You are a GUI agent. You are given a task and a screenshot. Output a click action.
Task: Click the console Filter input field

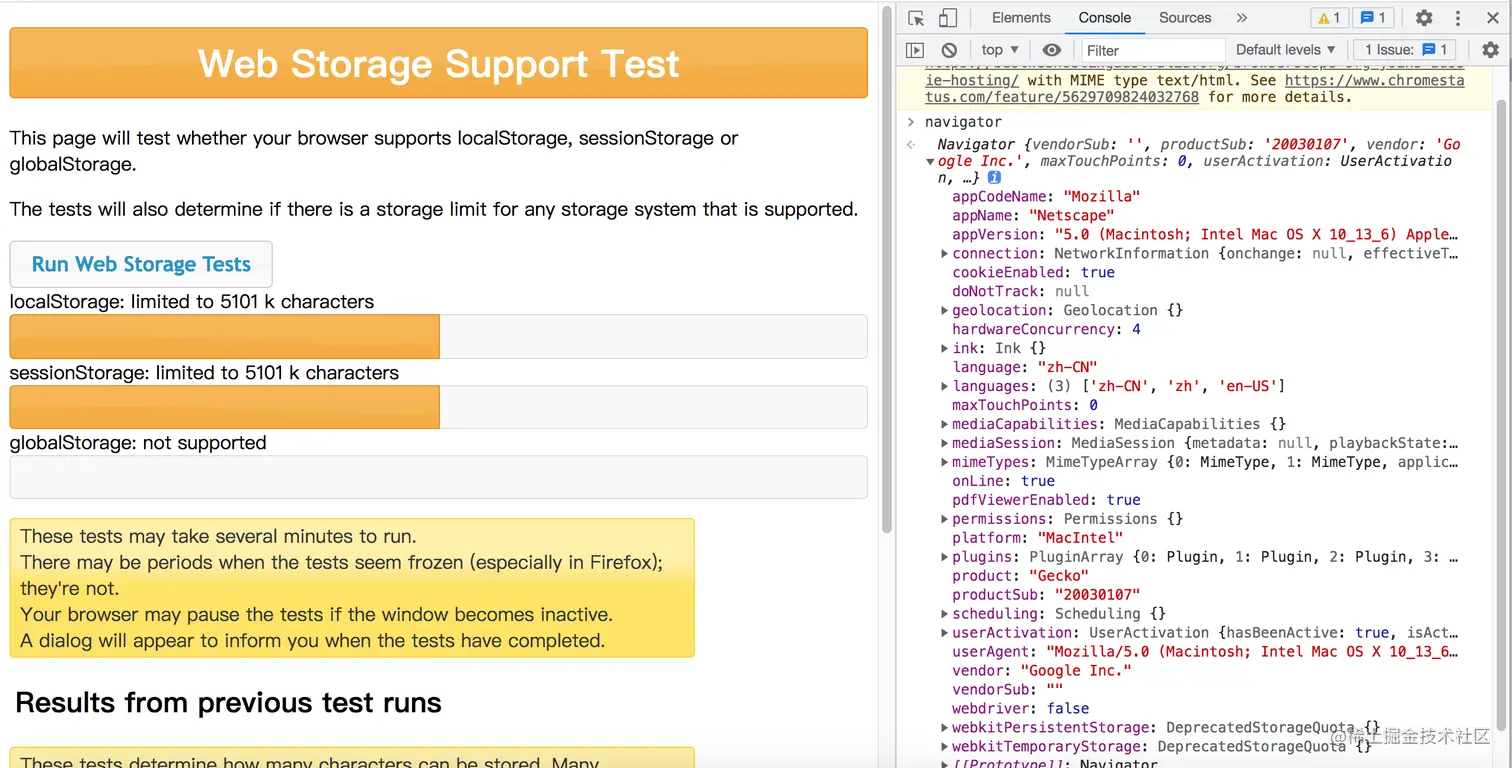pos(1153,50)
